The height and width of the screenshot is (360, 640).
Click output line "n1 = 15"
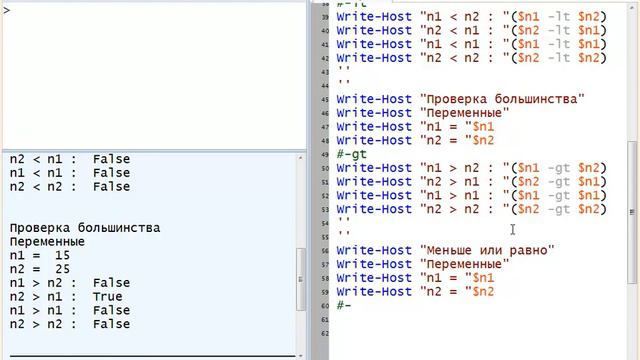(40, 256)
